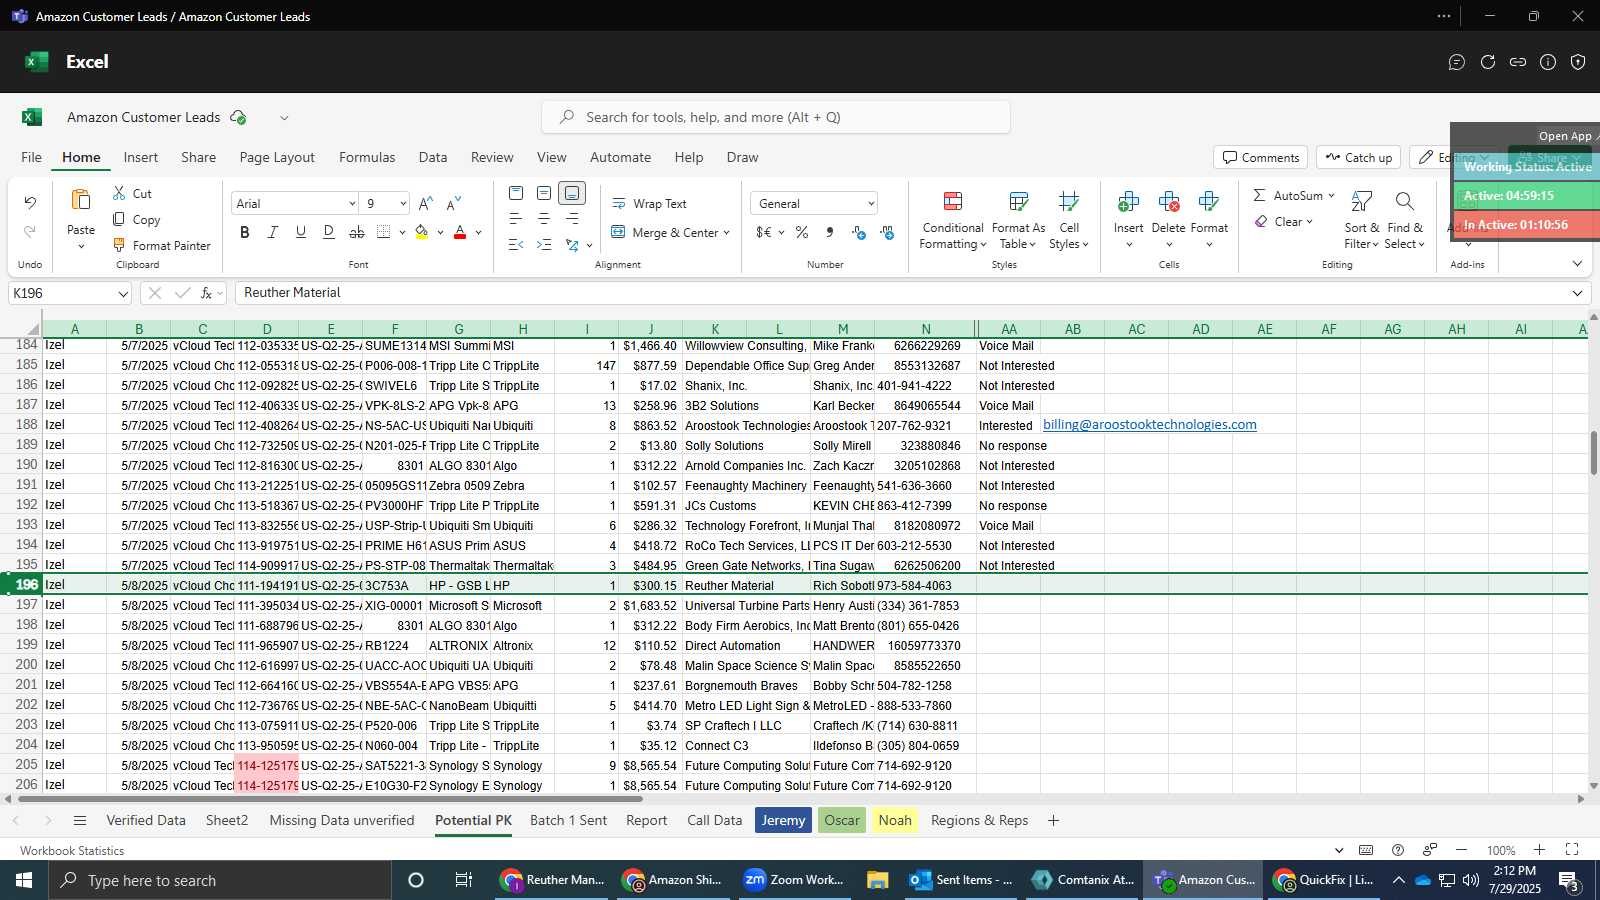1600x900 pixels.
Task: Click the Decrease Decimal icon
Action: point(859,232)
